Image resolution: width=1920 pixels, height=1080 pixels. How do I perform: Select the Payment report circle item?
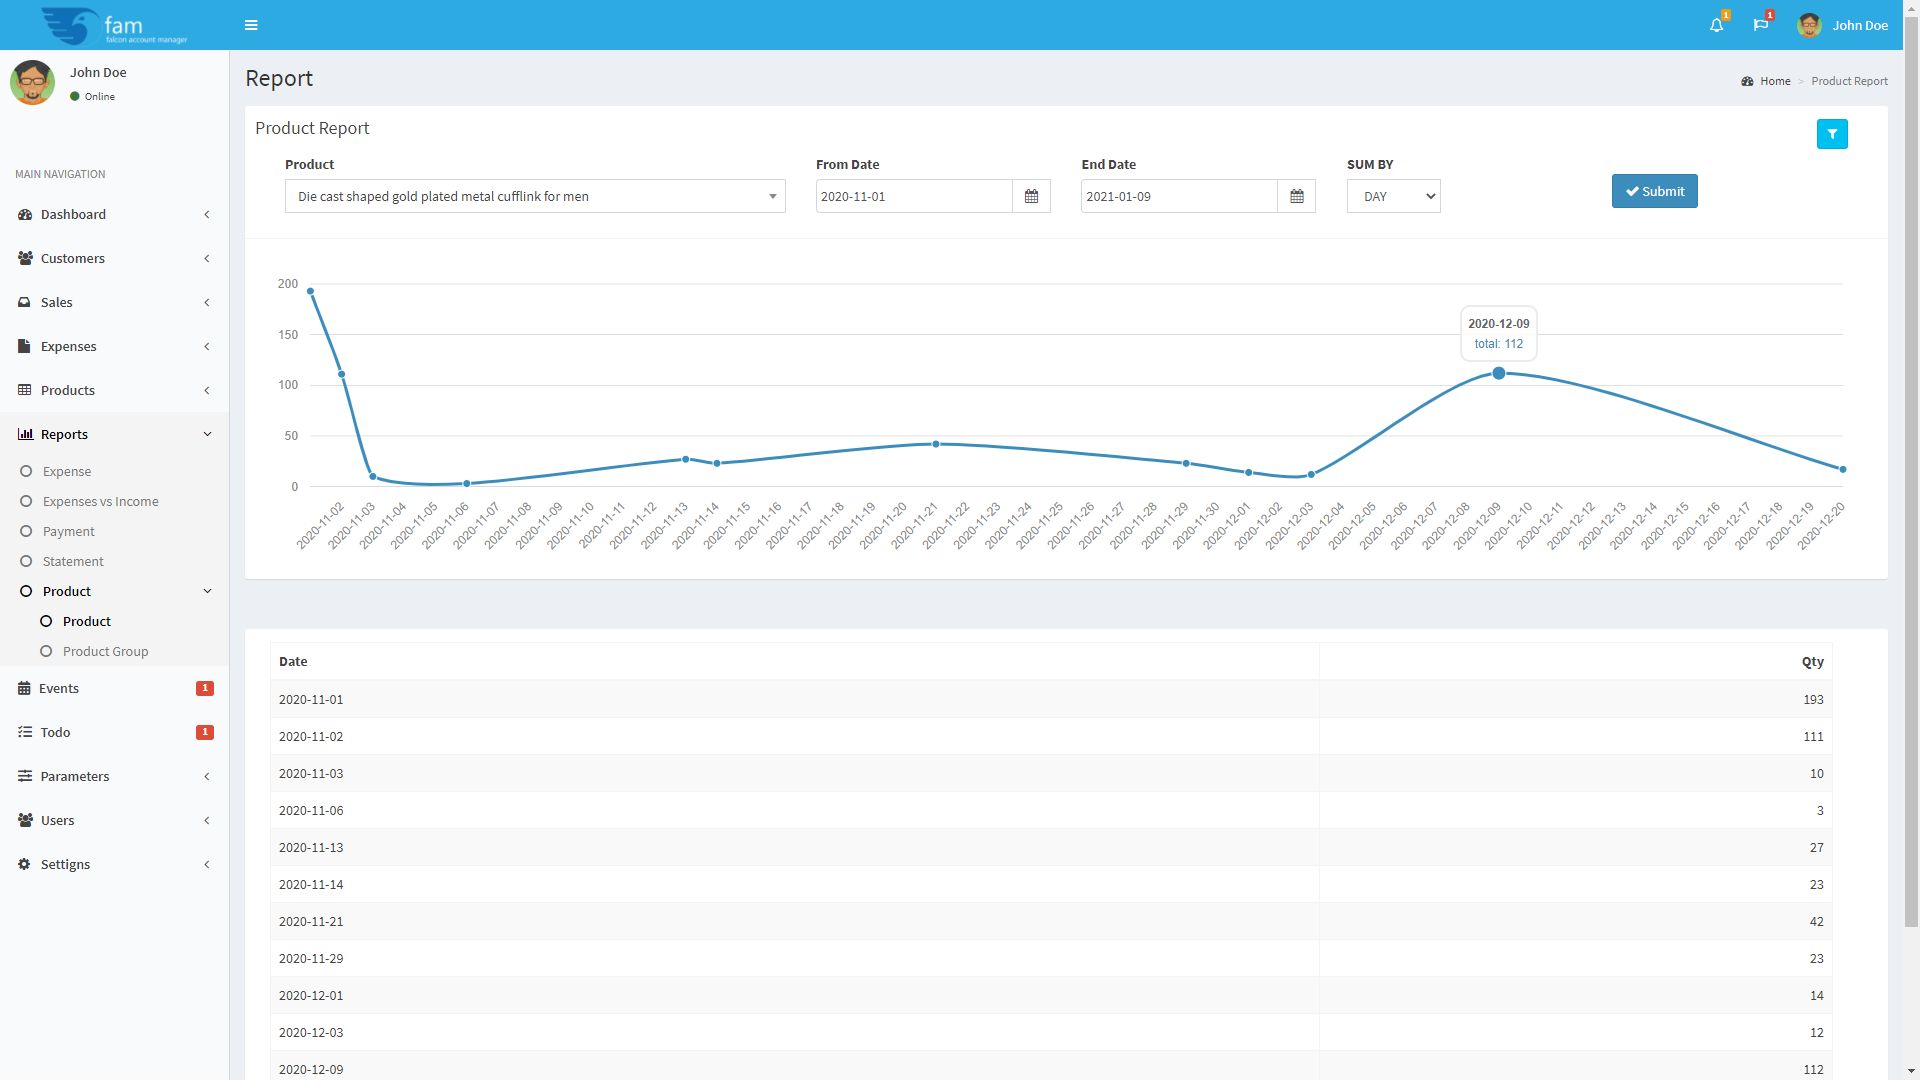pos(68,531)
